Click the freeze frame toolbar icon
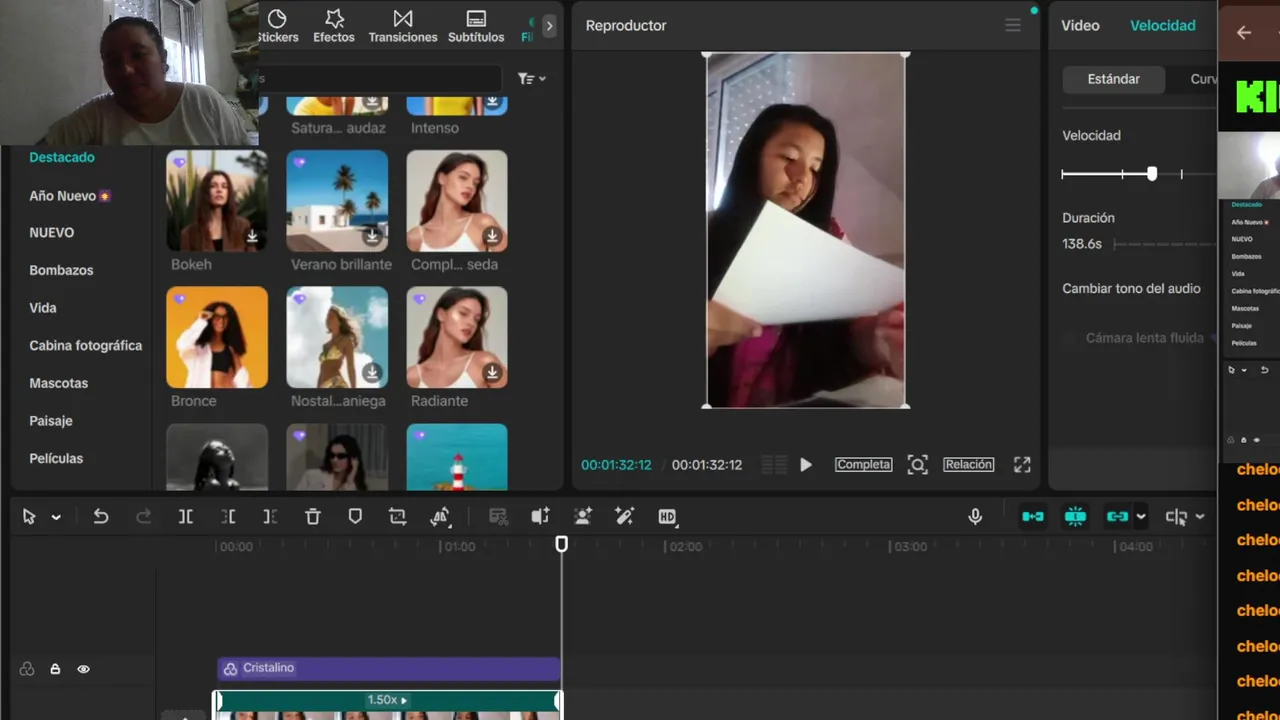Viewport: 1280px width, 720px height. pos(498,517)
